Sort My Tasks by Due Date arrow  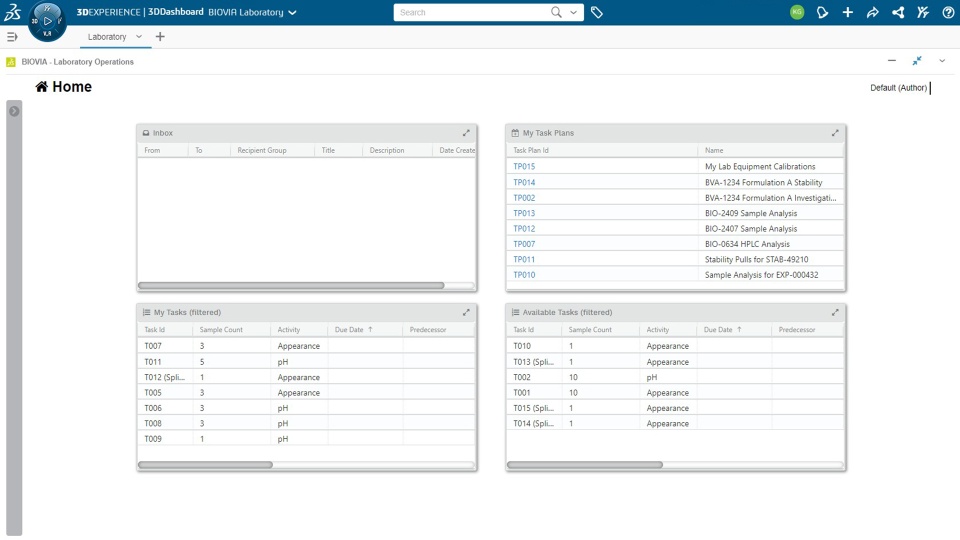pyautogui.click(x=370, y=329)
